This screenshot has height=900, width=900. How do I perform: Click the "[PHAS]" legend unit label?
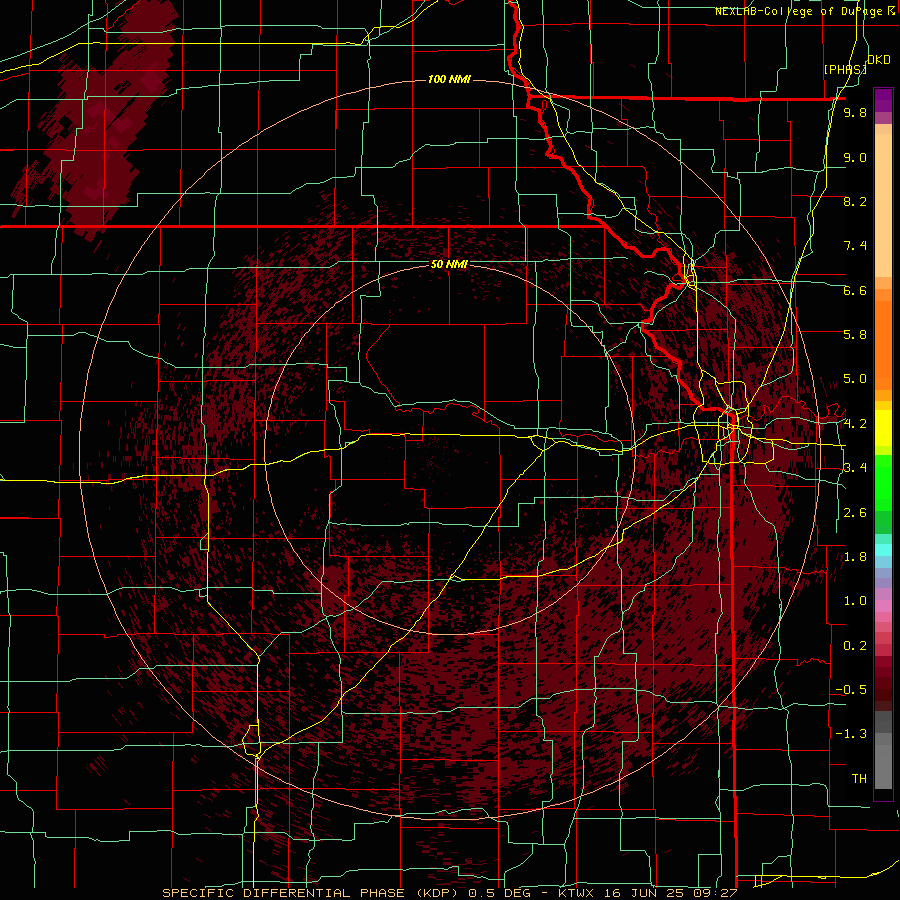[845, 69]
